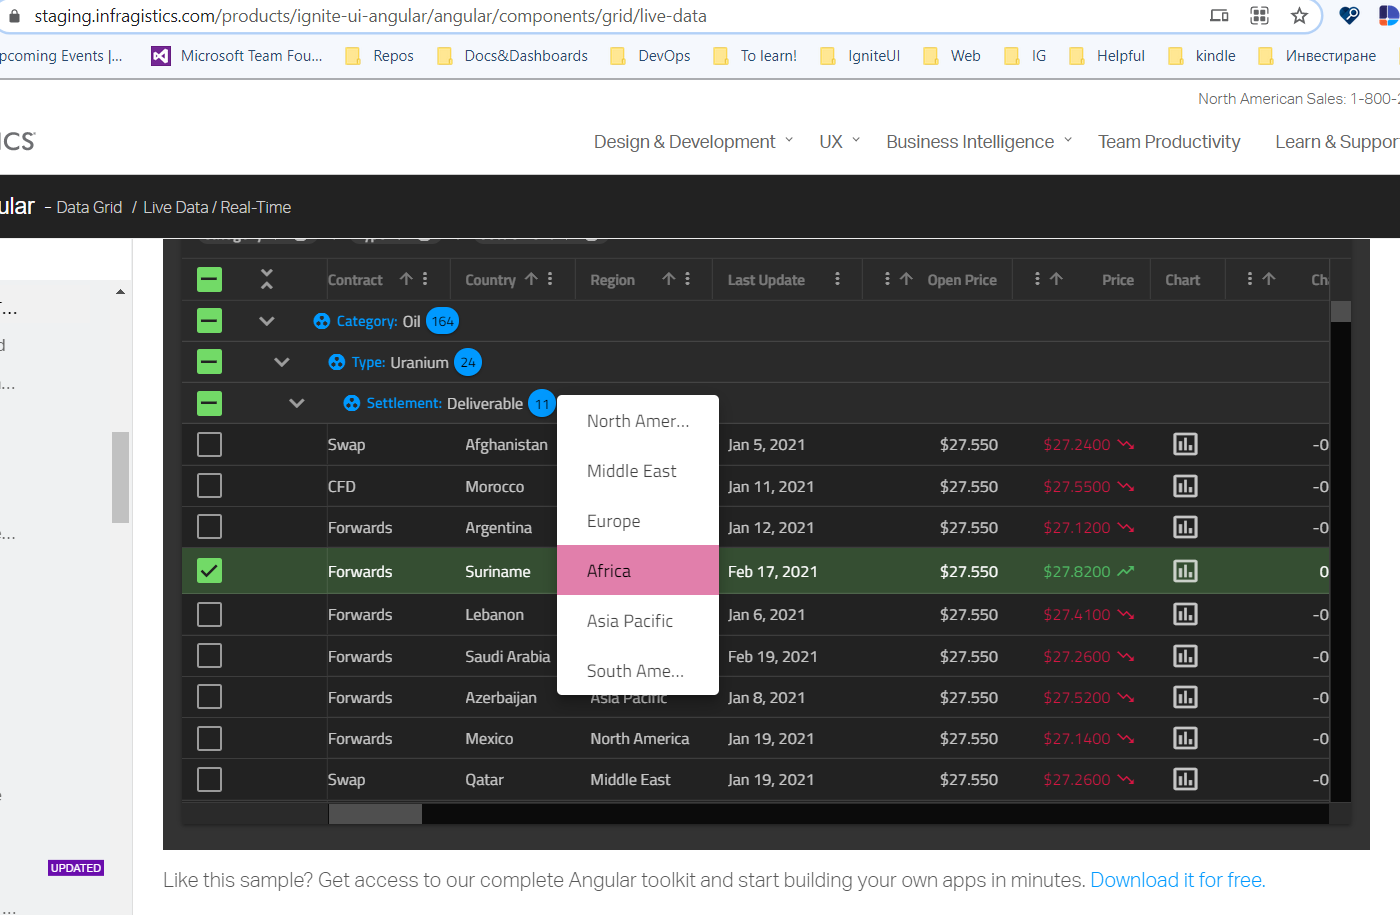Click the grid's horizontal scrollbar thumb
The width and height of the screenshot is (1400, 915).
click(x=374, y=813)
